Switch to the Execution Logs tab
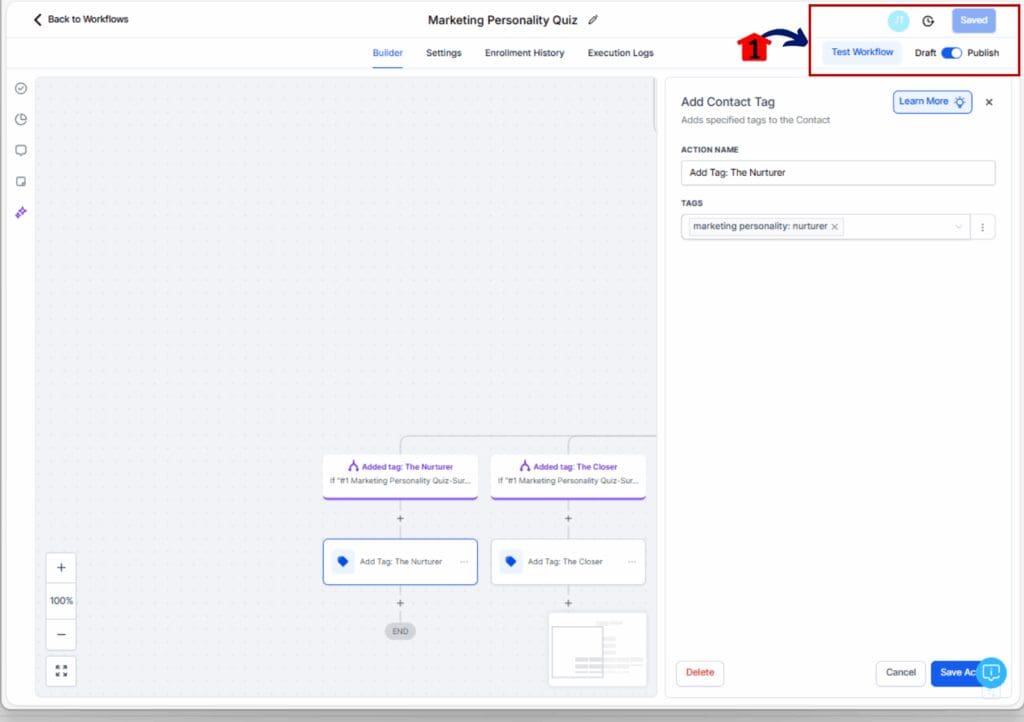1024x722 pixels. pos(620,53)
